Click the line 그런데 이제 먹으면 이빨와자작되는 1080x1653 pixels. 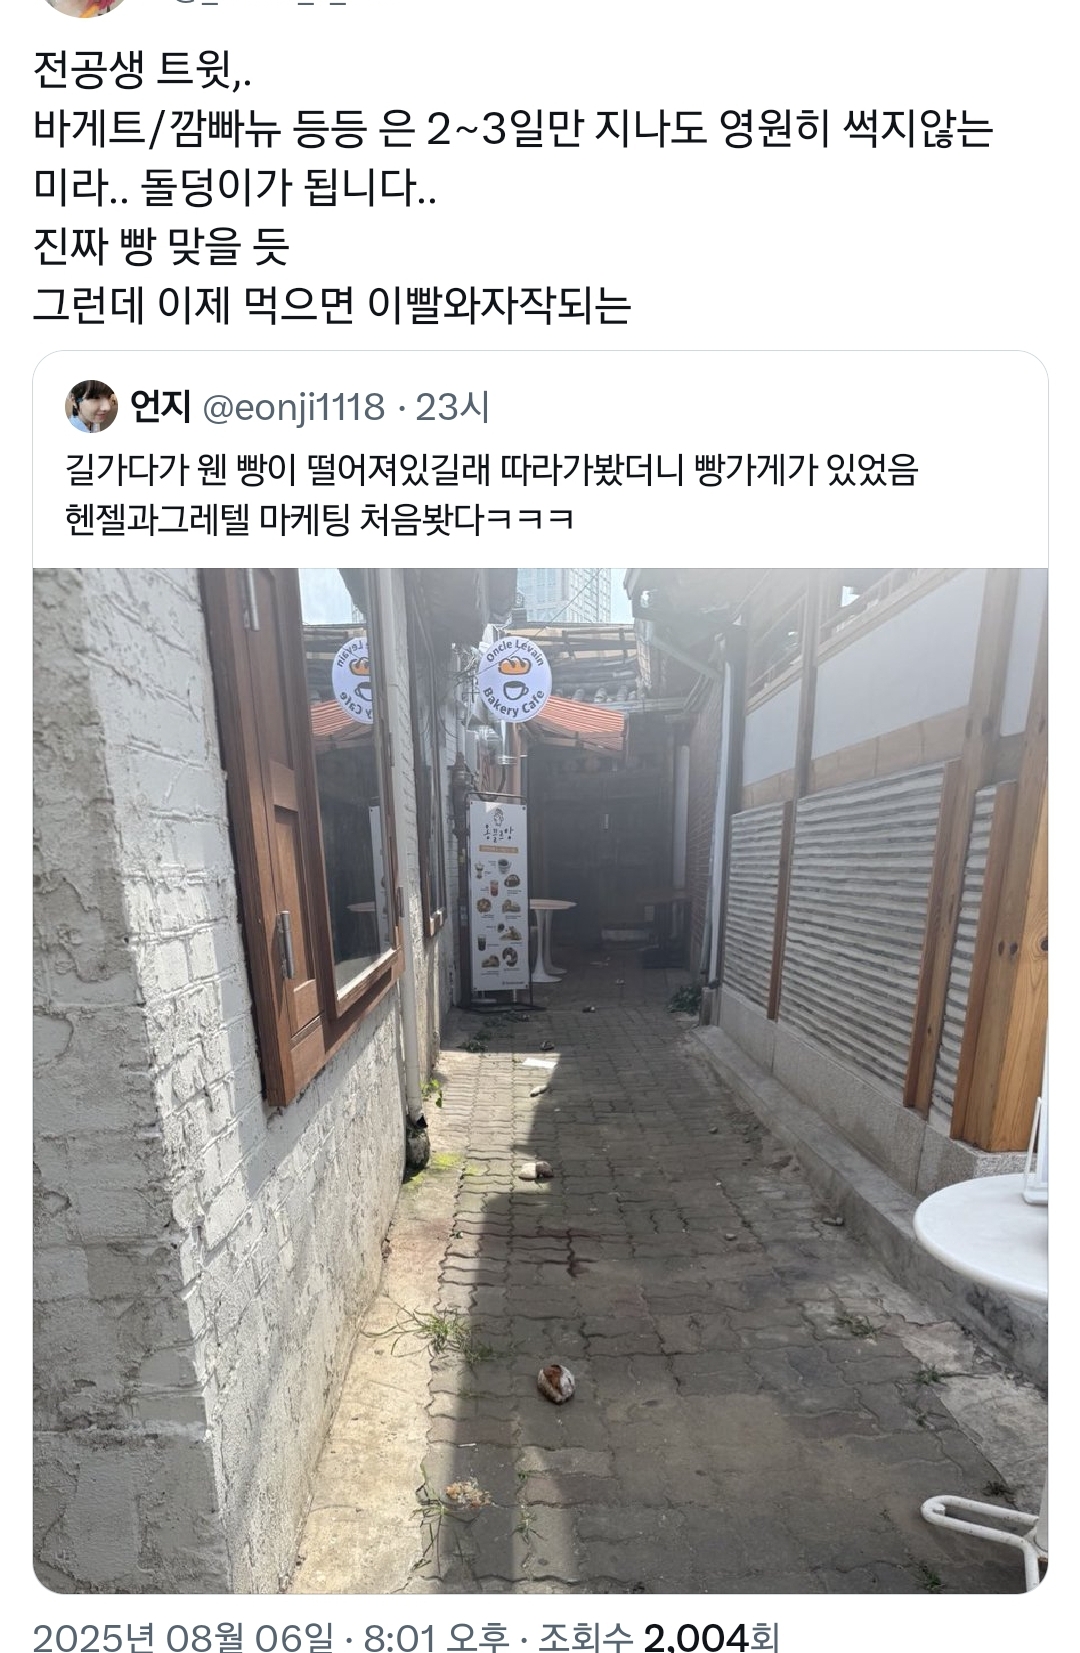coord(332,305)
